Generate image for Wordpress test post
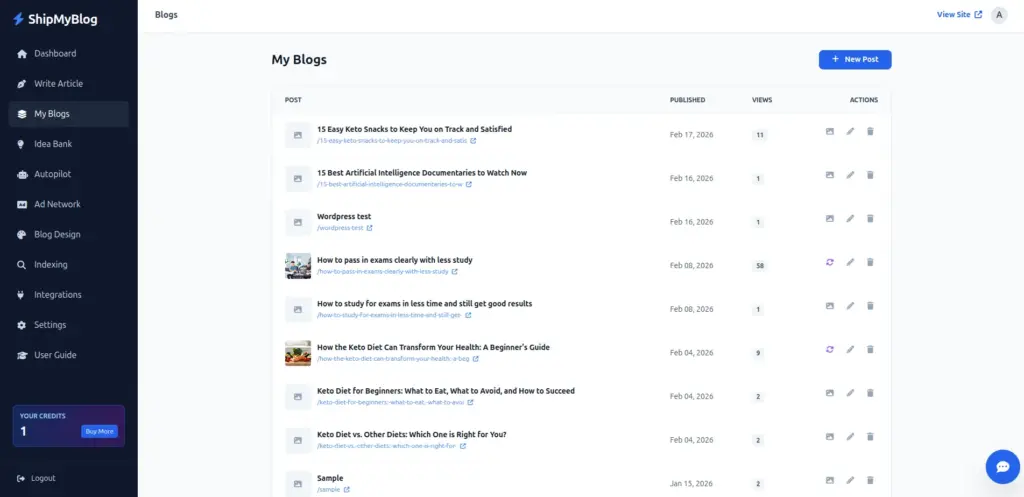 [x=829, y=219]
